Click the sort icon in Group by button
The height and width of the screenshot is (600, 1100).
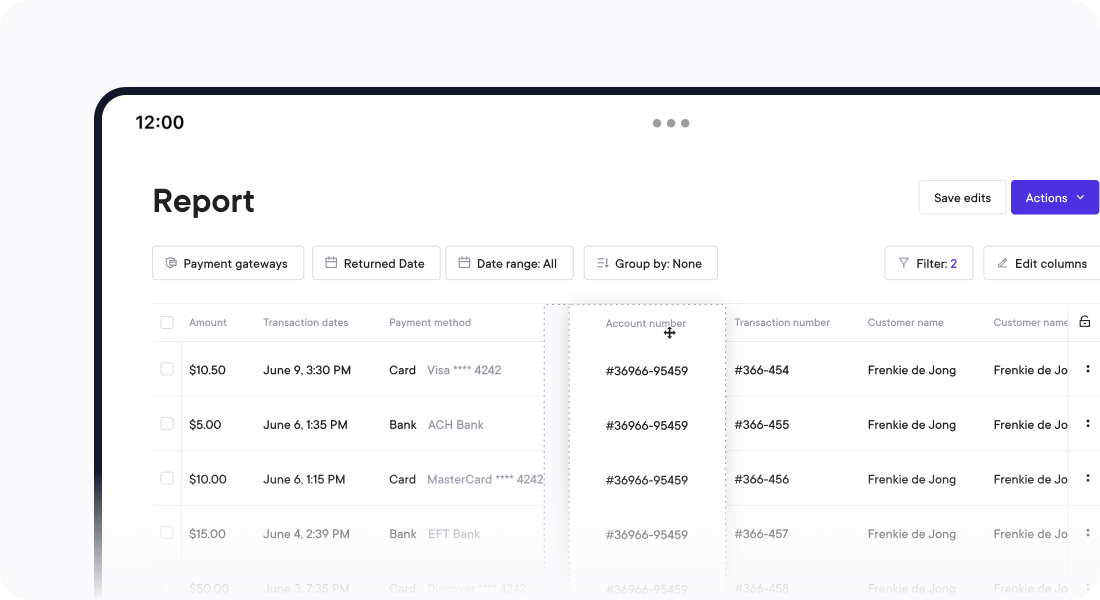601,263
